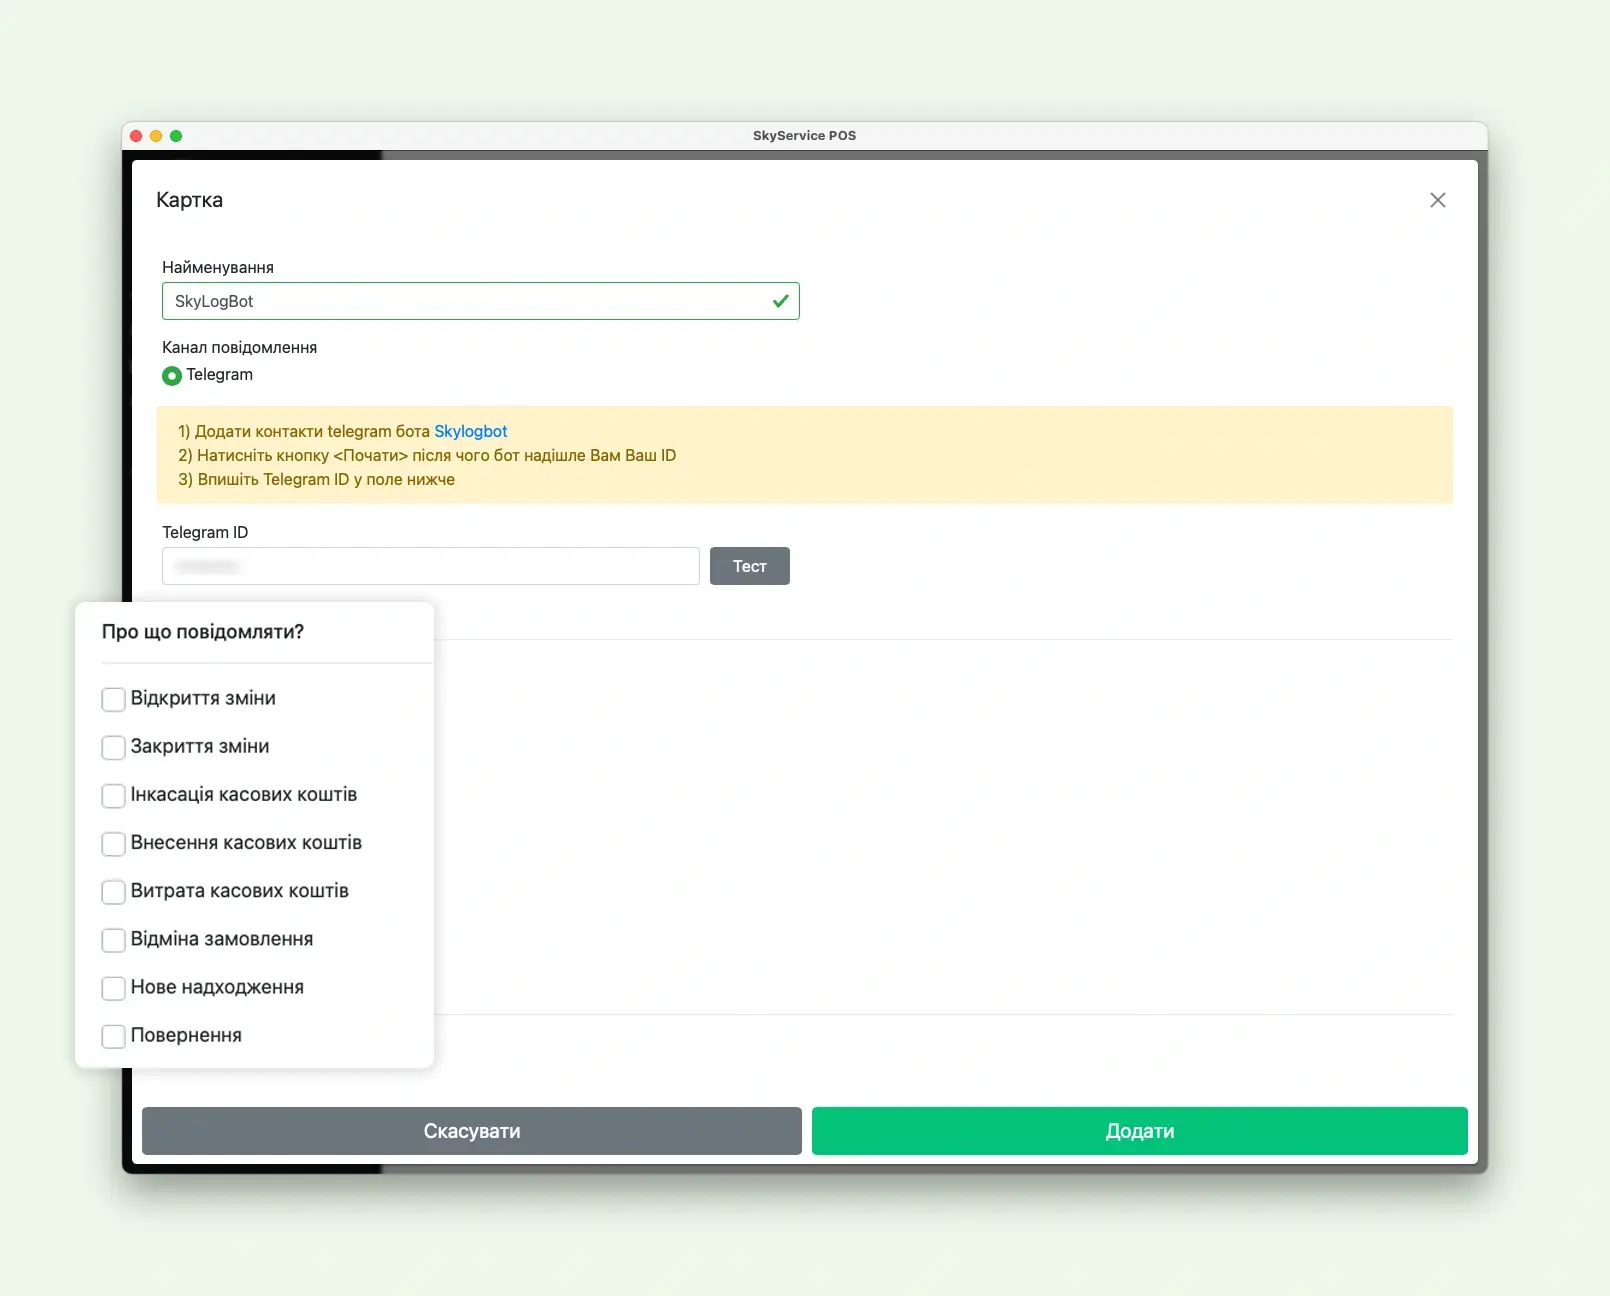Click the Telegram ID input field
Screen dimensions: 1610x1296
[x=430, y=566]
